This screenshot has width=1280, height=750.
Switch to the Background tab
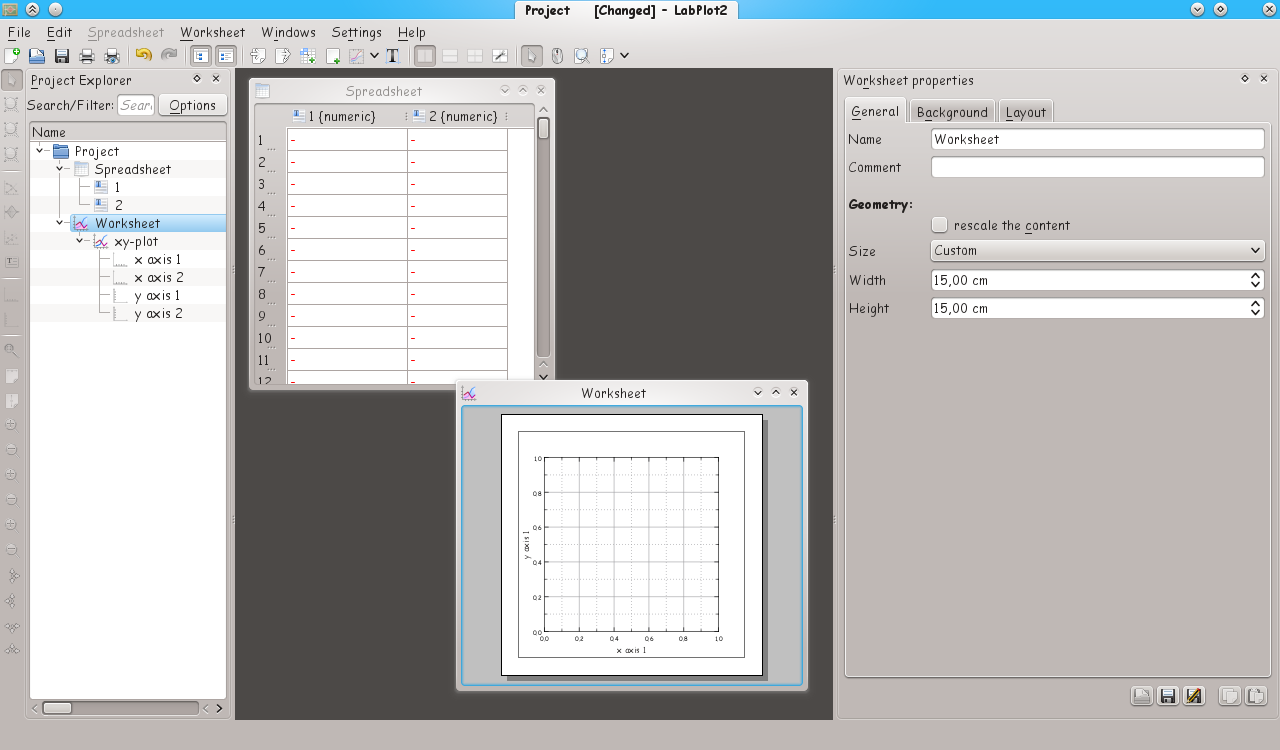point(951,112)
